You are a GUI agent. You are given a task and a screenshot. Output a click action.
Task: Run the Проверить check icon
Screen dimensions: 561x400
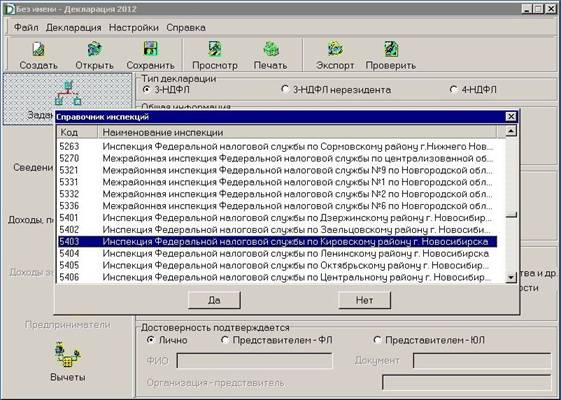[x=391, y=49]
